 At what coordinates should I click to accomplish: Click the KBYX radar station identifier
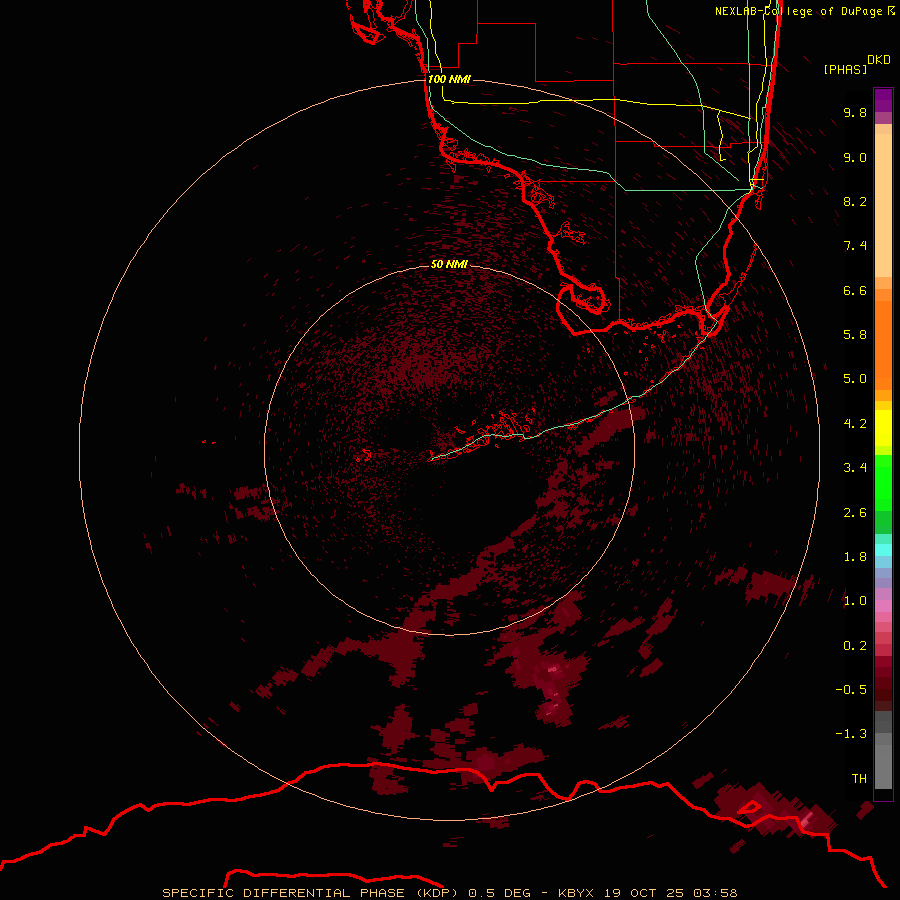coord(578,893)
